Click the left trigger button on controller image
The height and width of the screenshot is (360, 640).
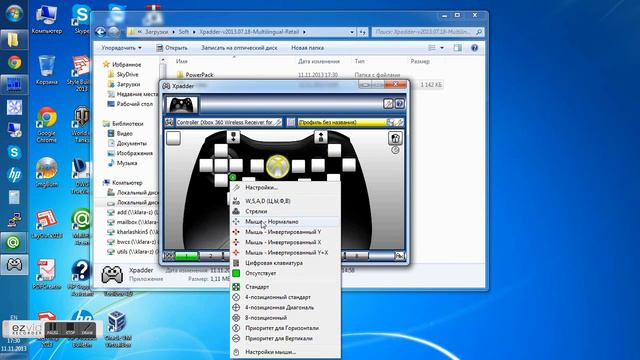pyautogui.click(x=233, y=137)
